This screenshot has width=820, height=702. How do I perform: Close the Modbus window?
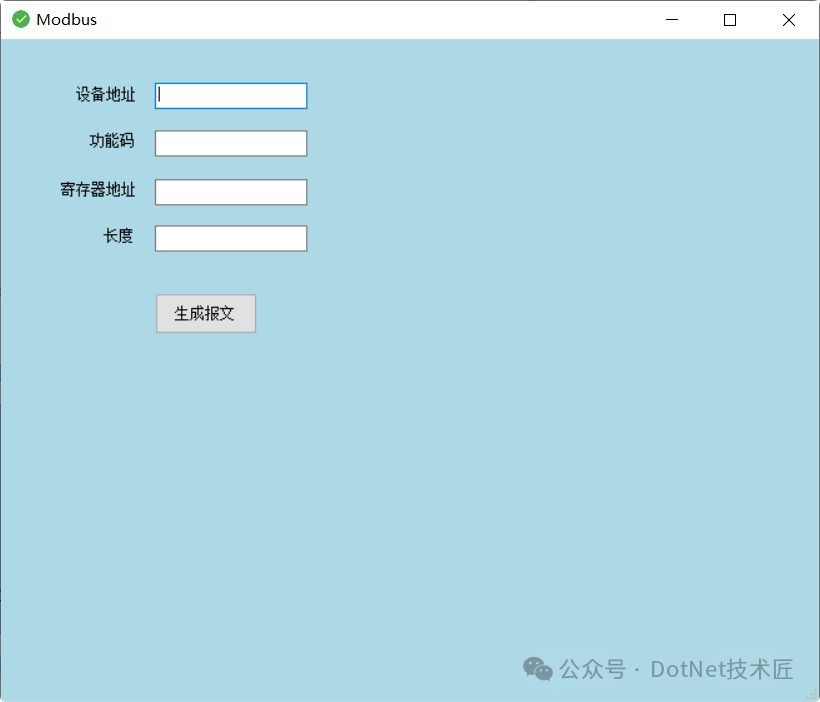pos(788,20)
